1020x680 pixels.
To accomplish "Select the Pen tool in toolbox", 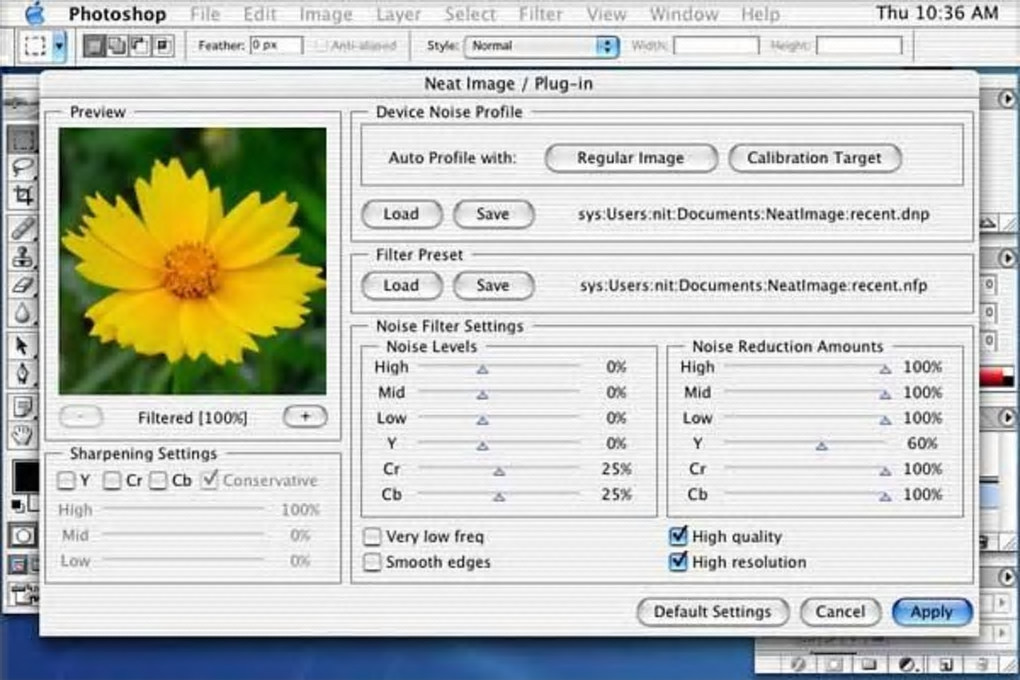I will (22, 375).
